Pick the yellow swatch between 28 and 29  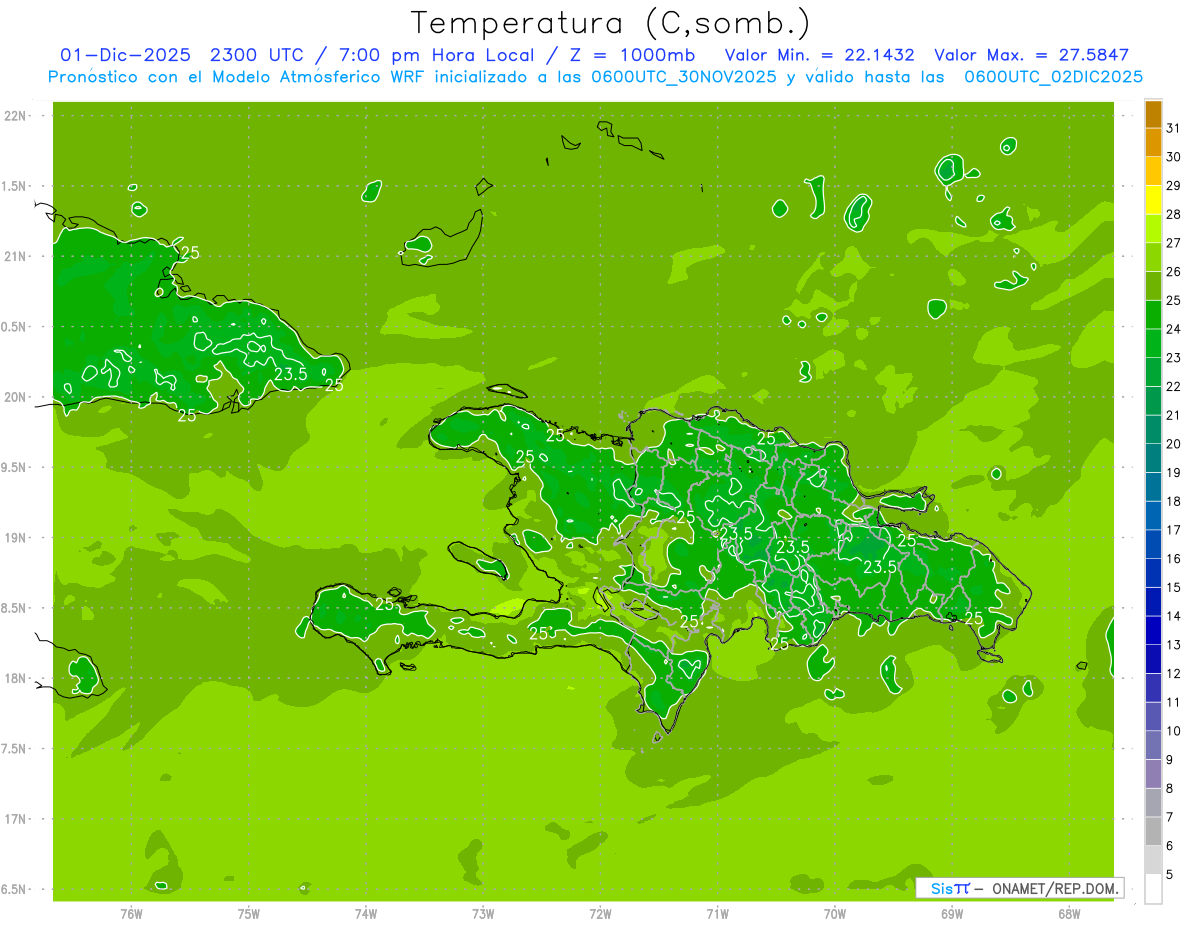point(1153,200)
